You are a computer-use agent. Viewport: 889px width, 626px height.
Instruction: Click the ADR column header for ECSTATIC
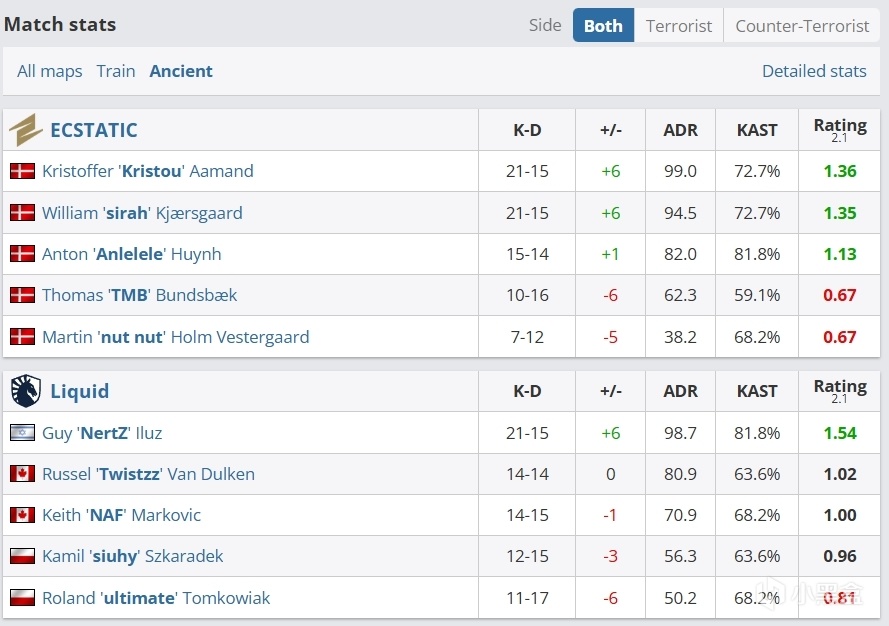point(680,130)
